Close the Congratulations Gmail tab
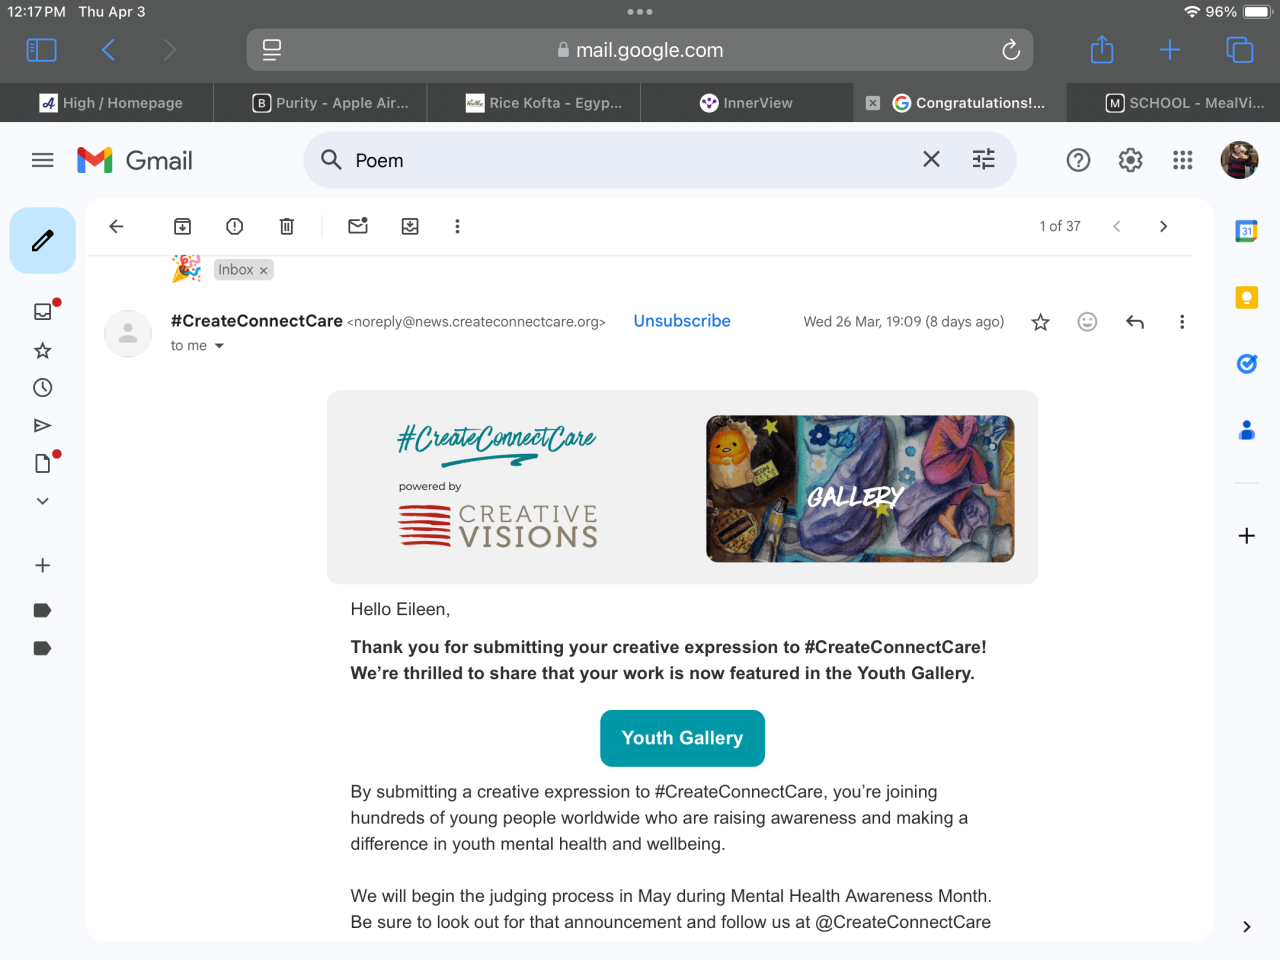Viewport: 1280px width, 960px height. pos(873,103)
